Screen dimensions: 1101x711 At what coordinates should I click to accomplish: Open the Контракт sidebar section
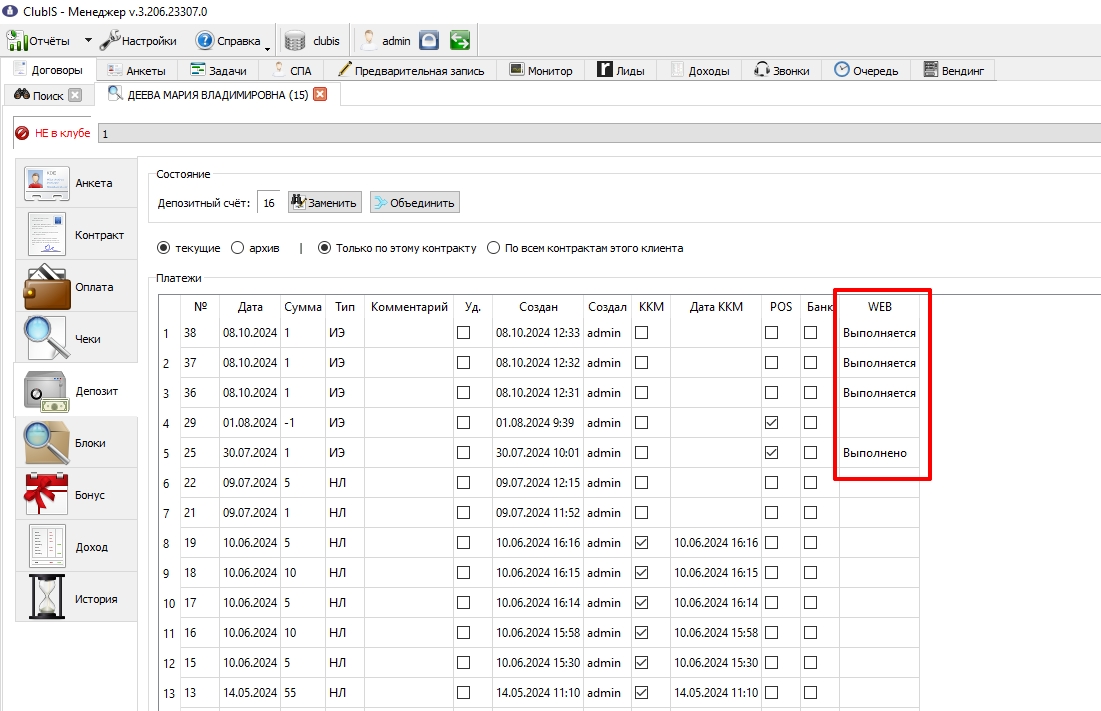[x=76, y=234]
